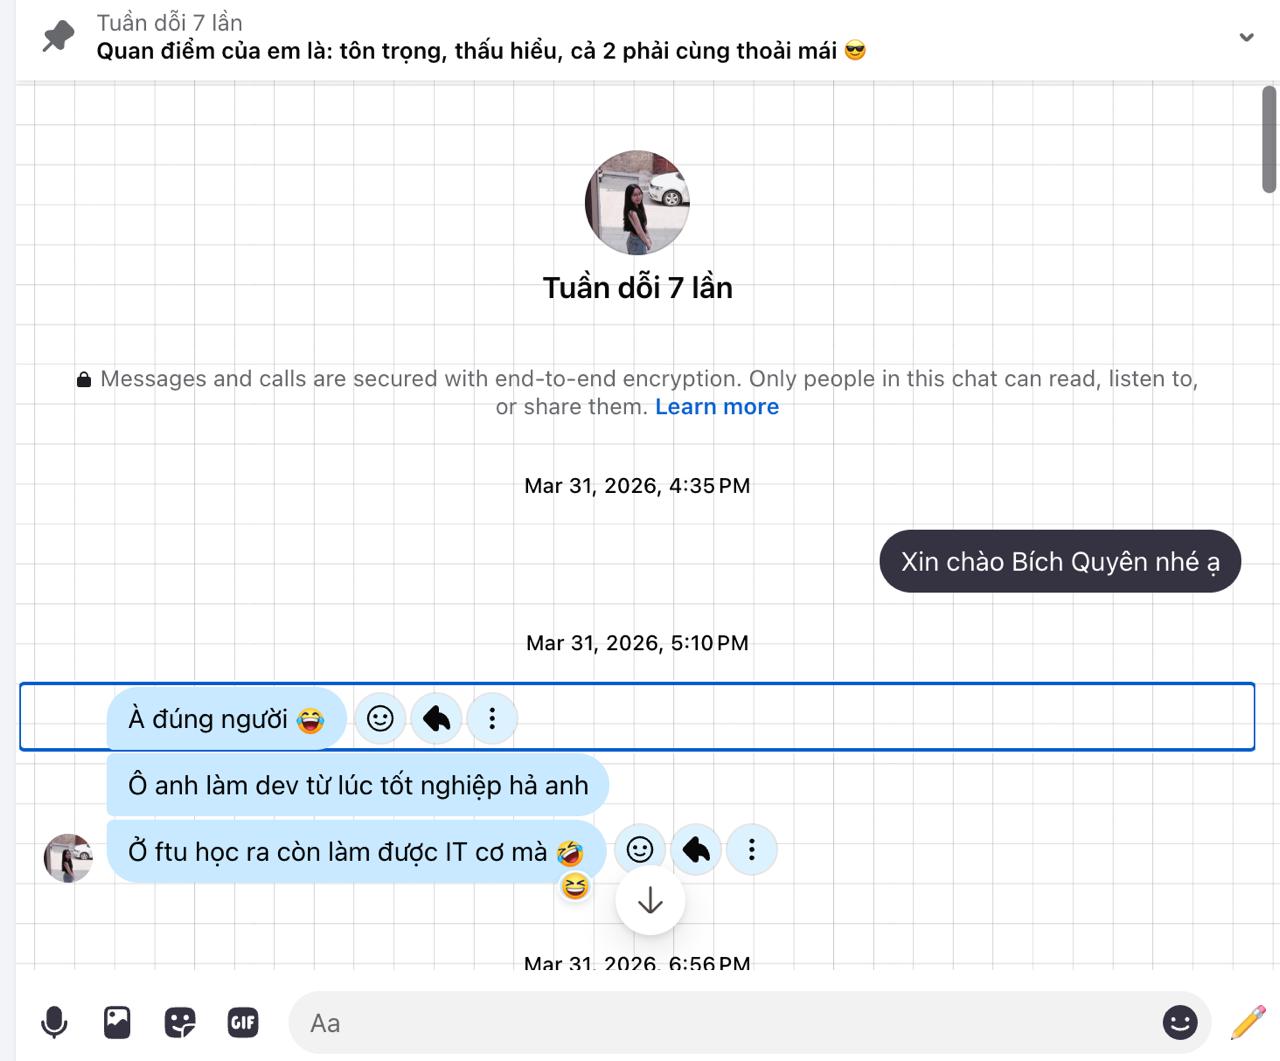This screenshot has width=1280, height=1061.
Task: Reply to the "À đúng người" message
Action: [x=436, y=718]
